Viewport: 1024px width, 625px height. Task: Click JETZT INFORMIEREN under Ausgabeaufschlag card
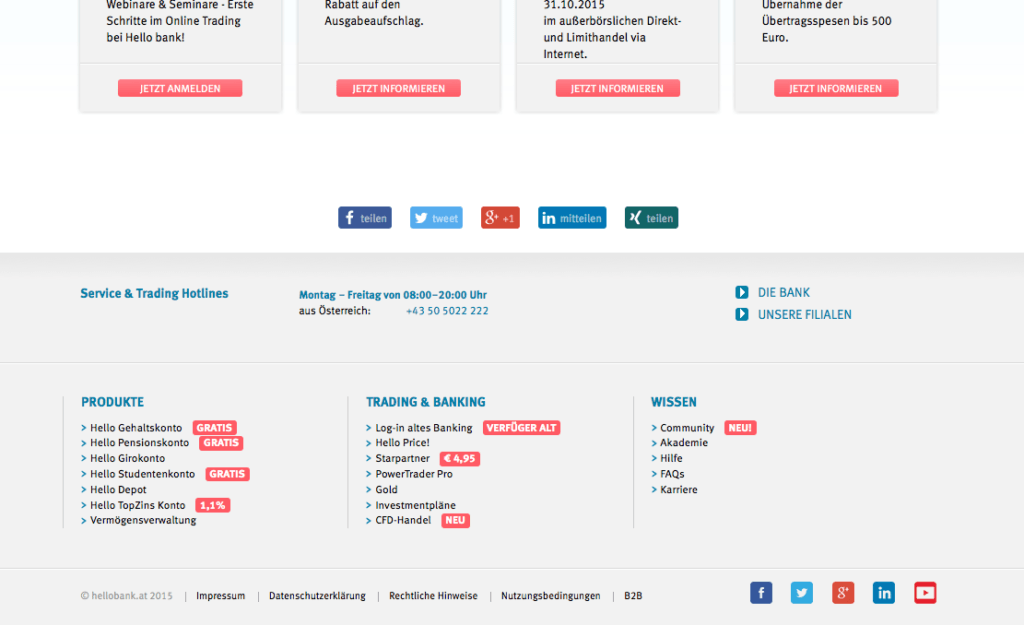point(398,88)
